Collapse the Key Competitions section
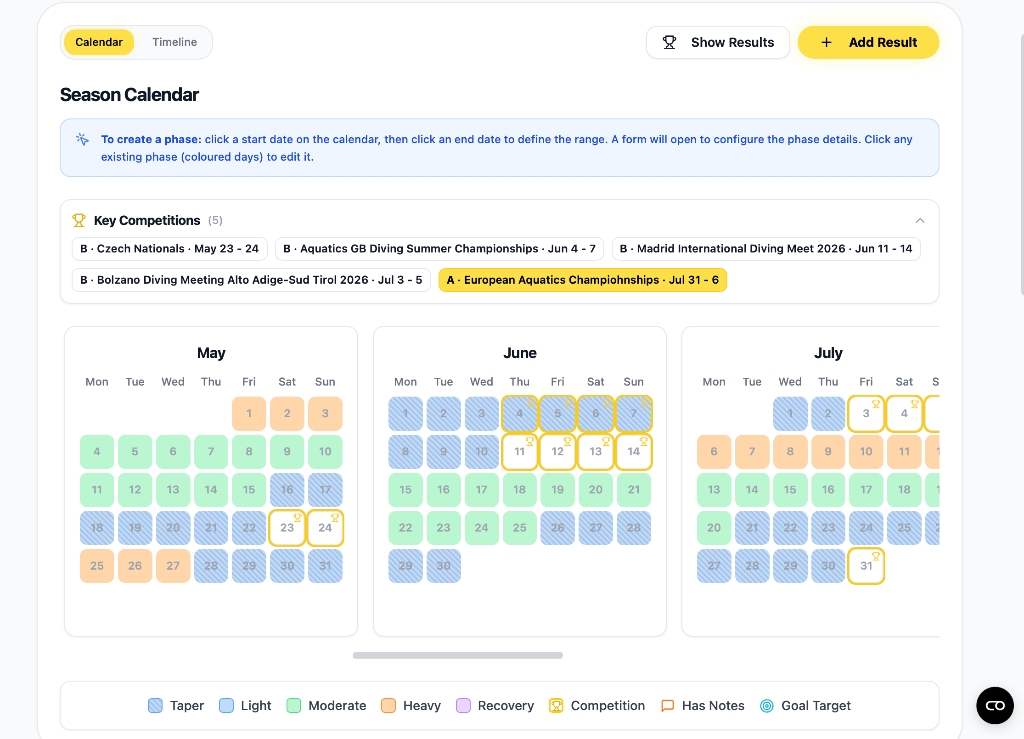Screen dimensions: 1024x739 pos(920,221)
